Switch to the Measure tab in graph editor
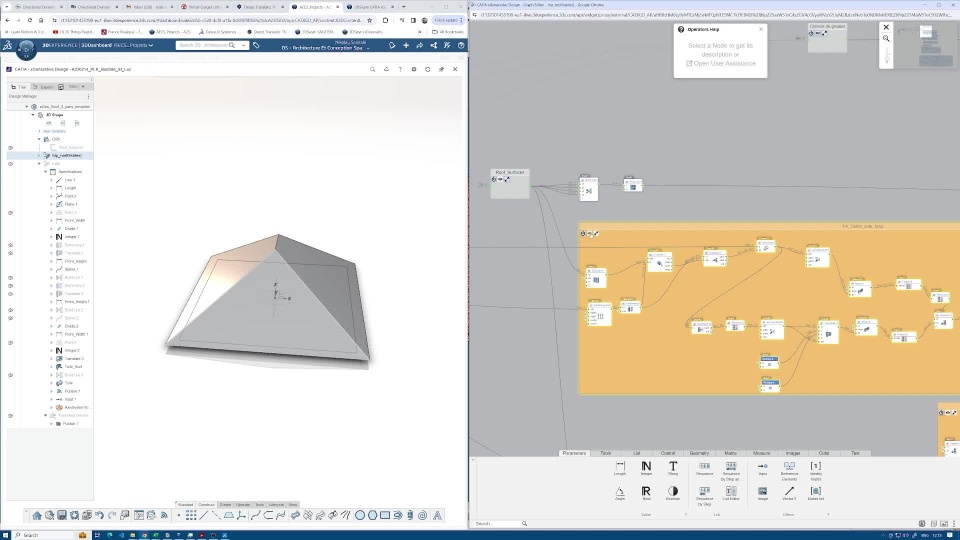 point(762,453)
